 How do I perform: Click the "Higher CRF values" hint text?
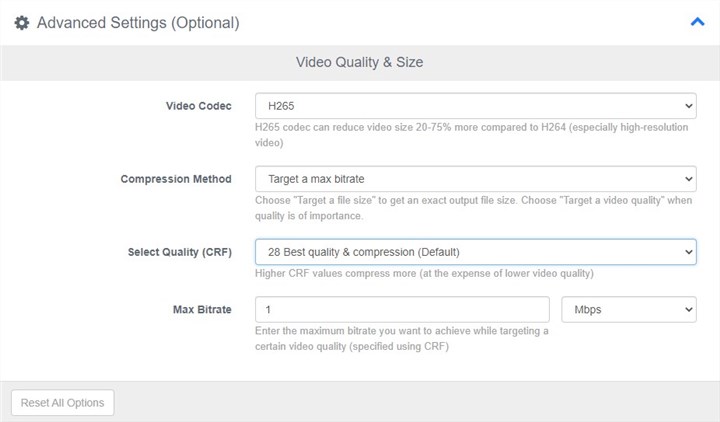click(x=424, y=274)
